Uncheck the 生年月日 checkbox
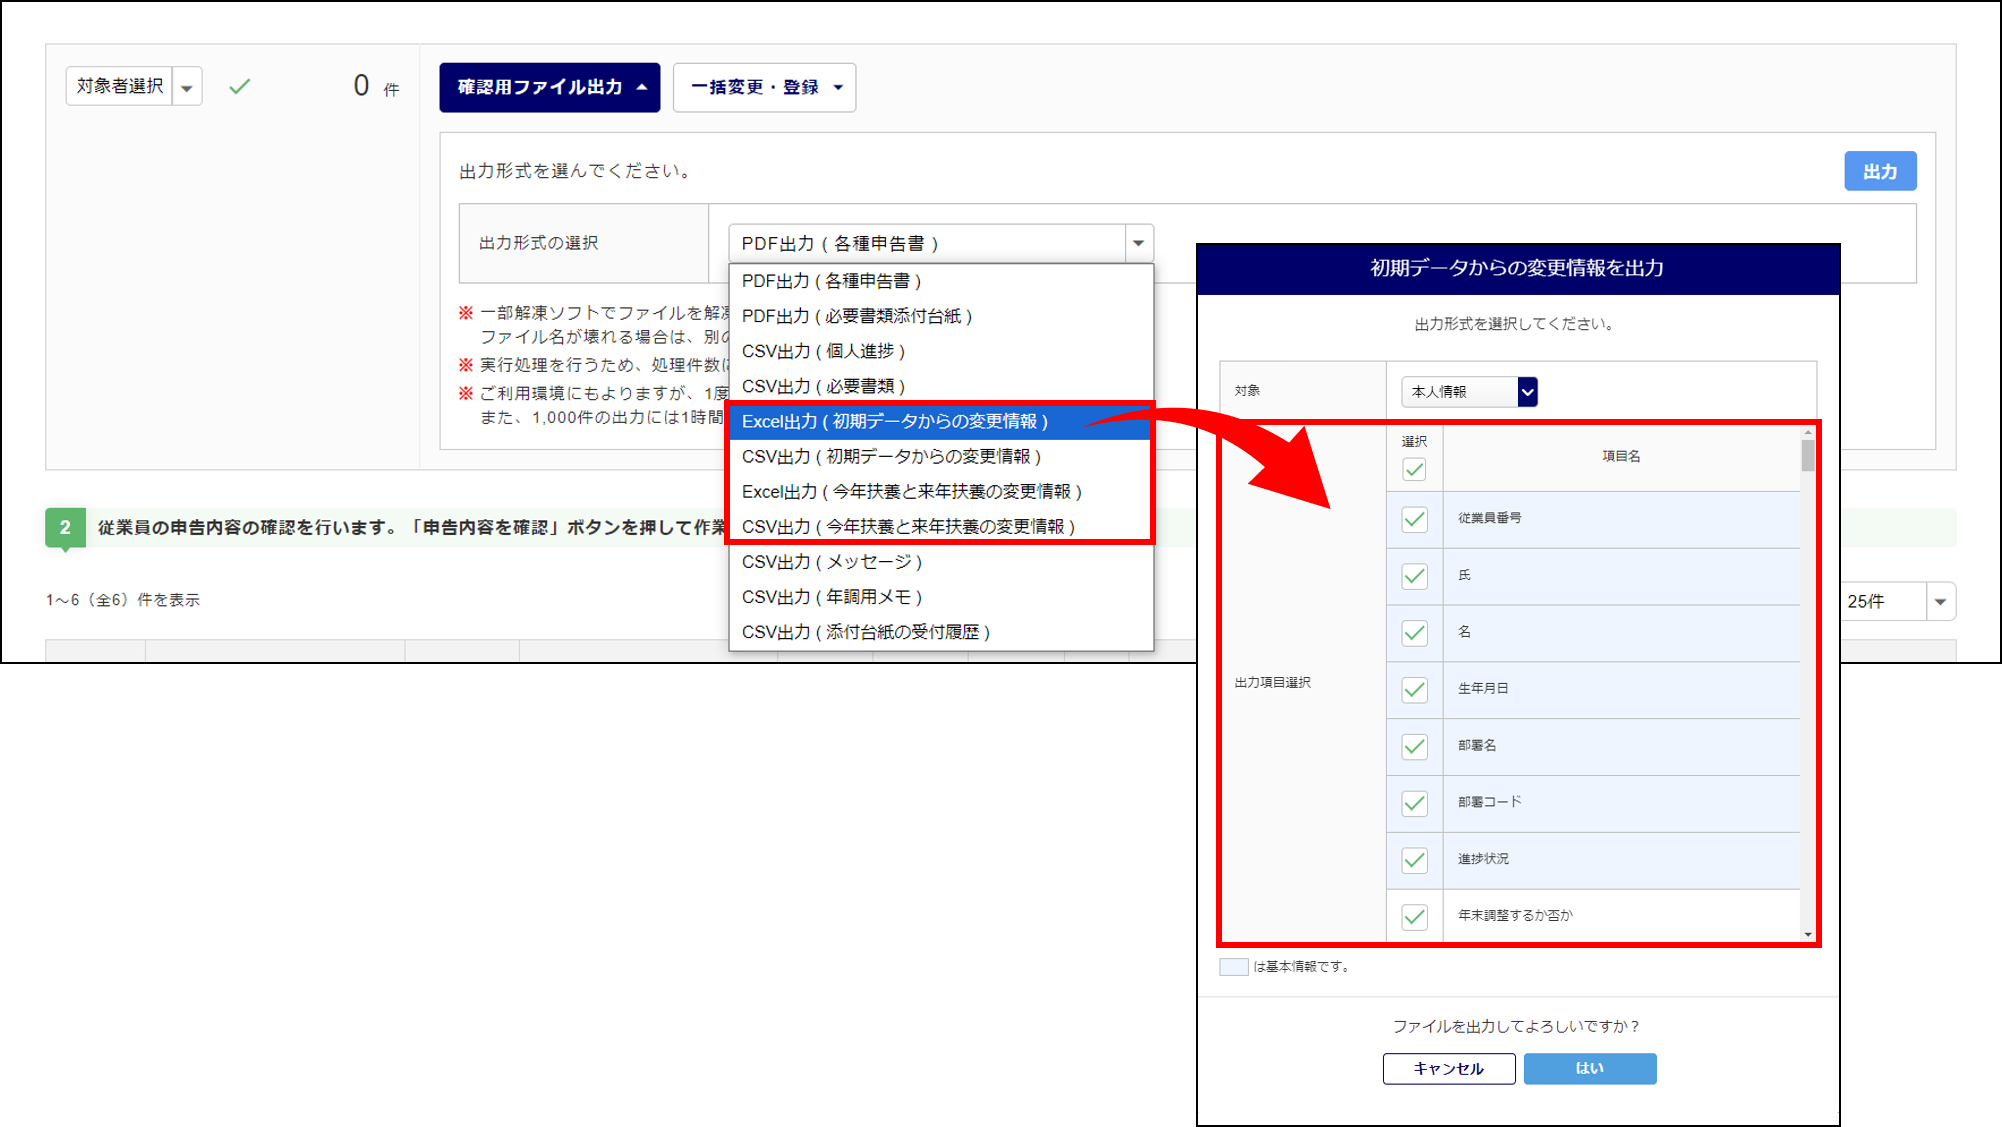The image size is (2002, 1127). tap(1414, 689)
